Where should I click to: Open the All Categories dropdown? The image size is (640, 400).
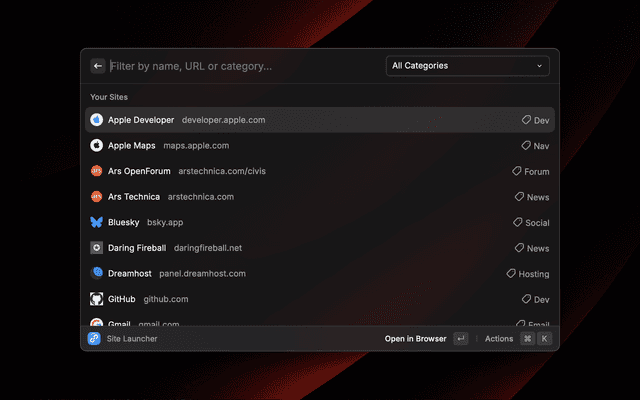467,66
